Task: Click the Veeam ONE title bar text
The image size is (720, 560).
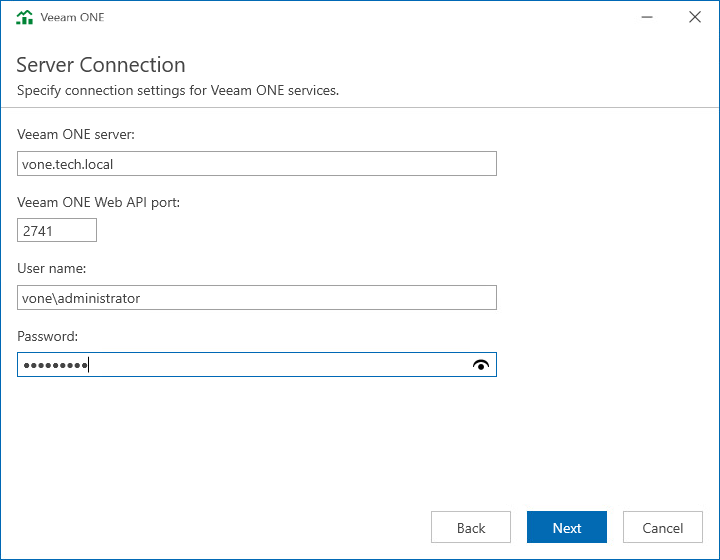Action: tap(72, 17)
